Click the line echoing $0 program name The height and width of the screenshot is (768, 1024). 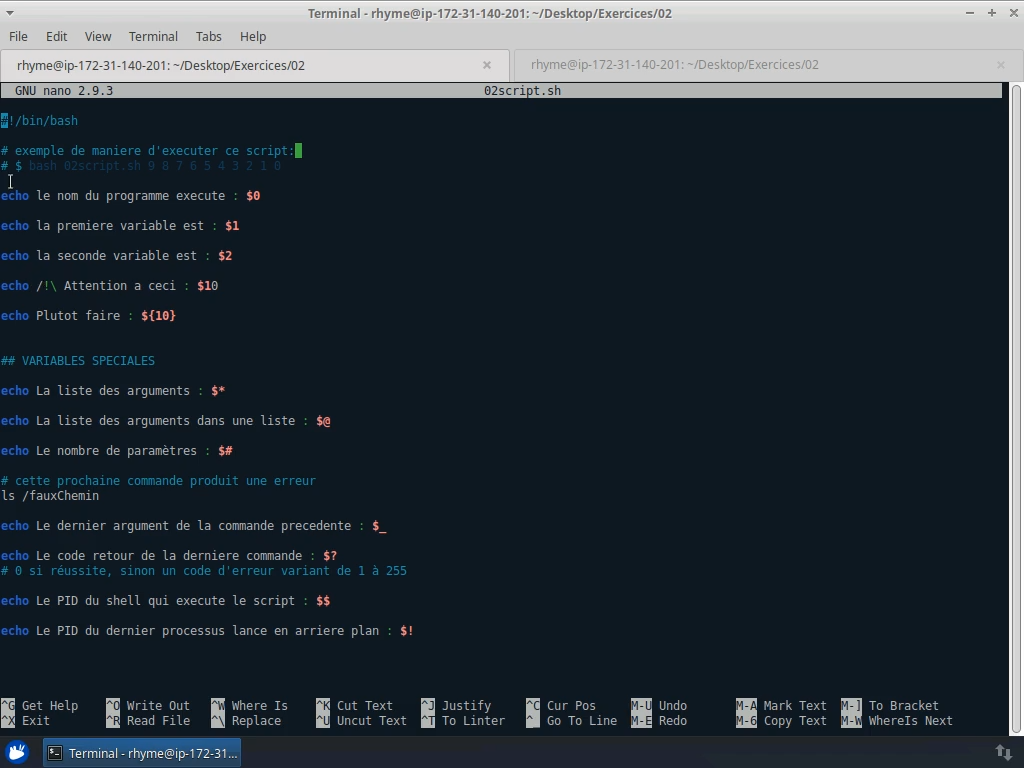[x=131, y=196]
